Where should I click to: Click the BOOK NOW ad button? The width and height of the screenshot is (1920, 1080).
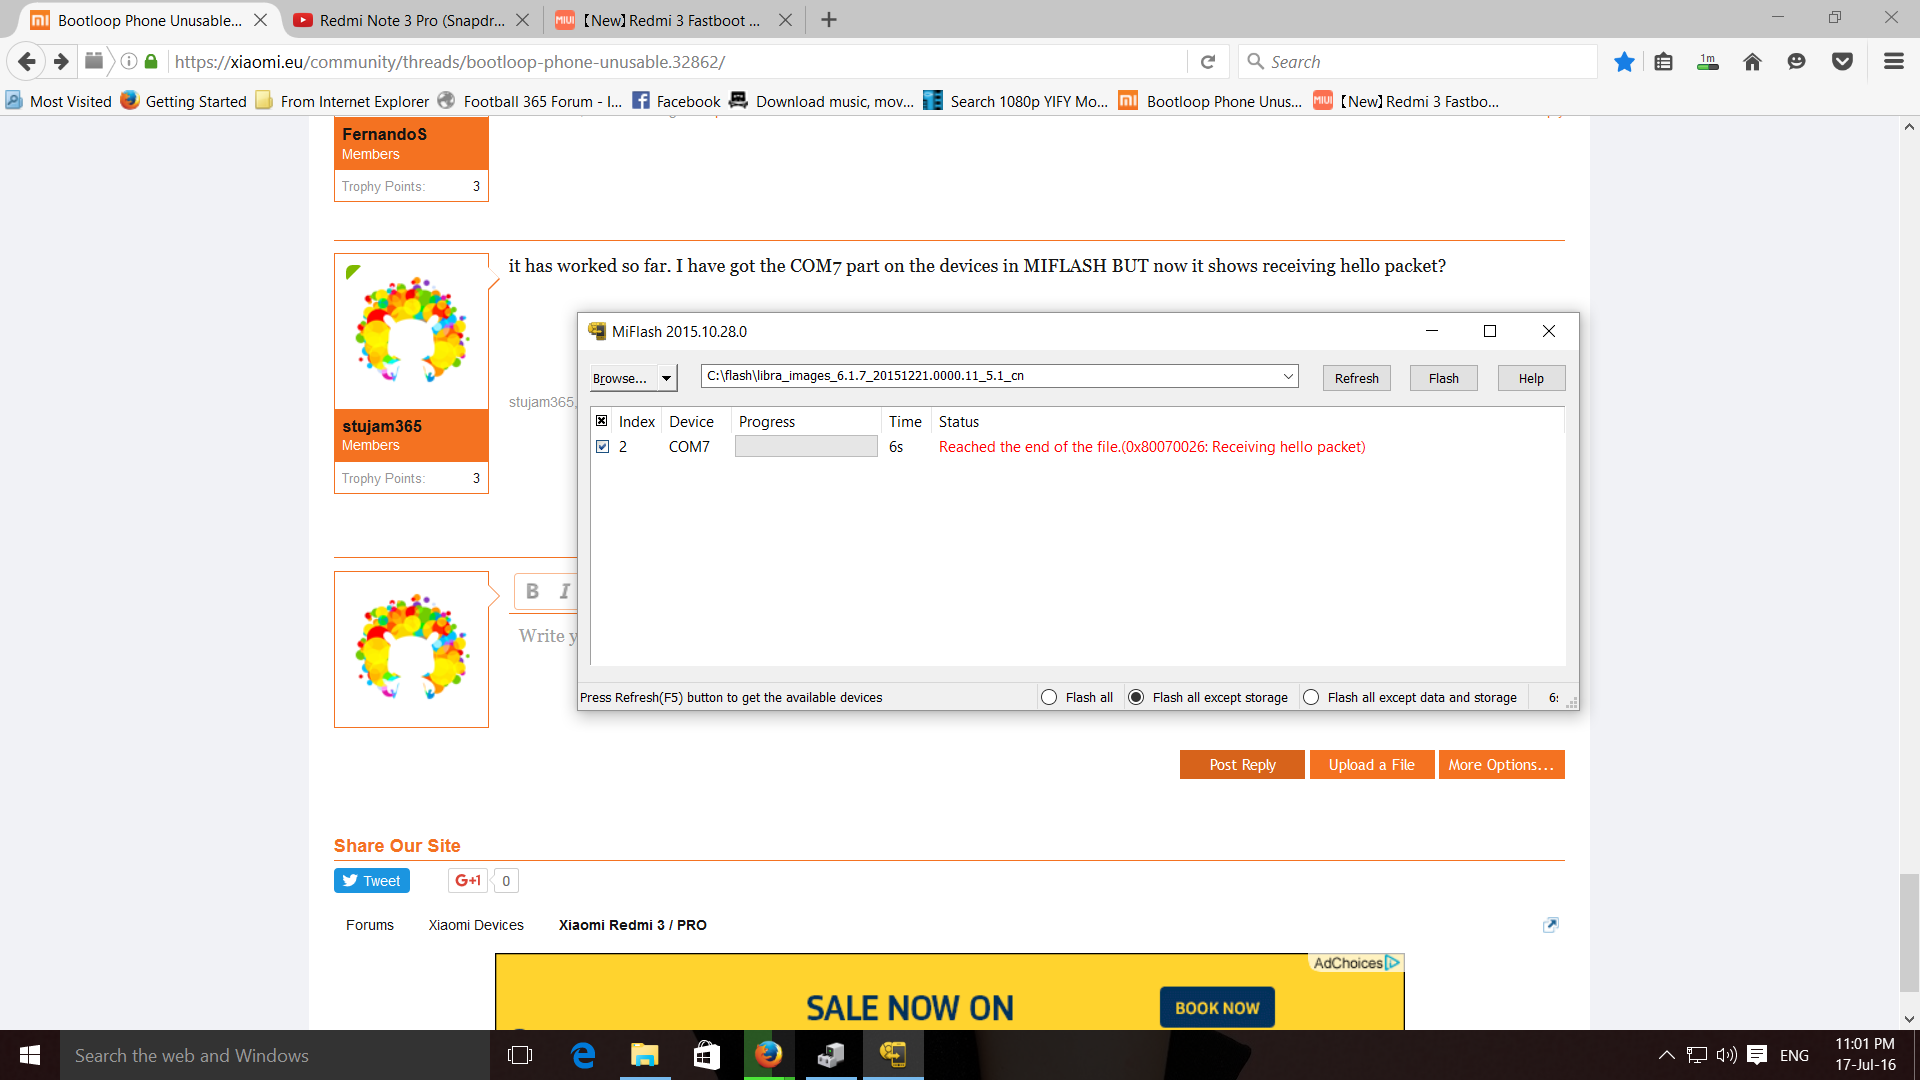(1217, 1007)
